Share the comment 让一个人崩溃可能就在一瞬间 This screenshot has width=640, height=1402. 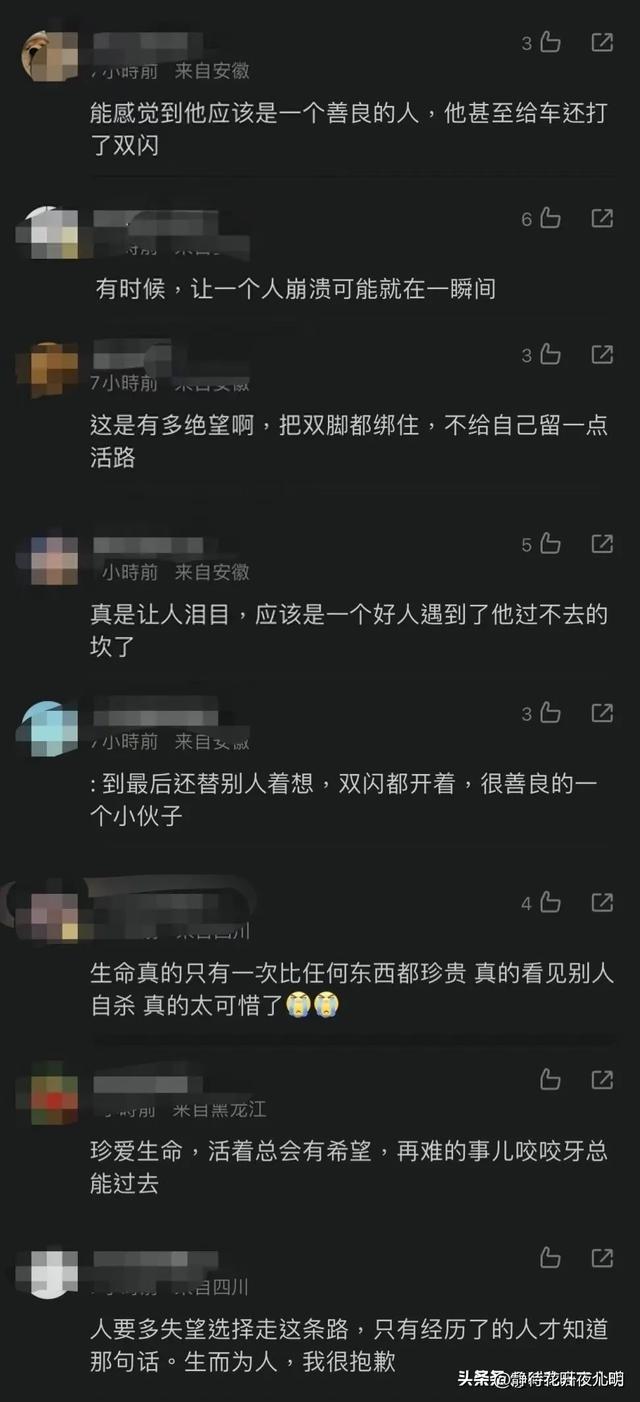(x=602, y=217)
